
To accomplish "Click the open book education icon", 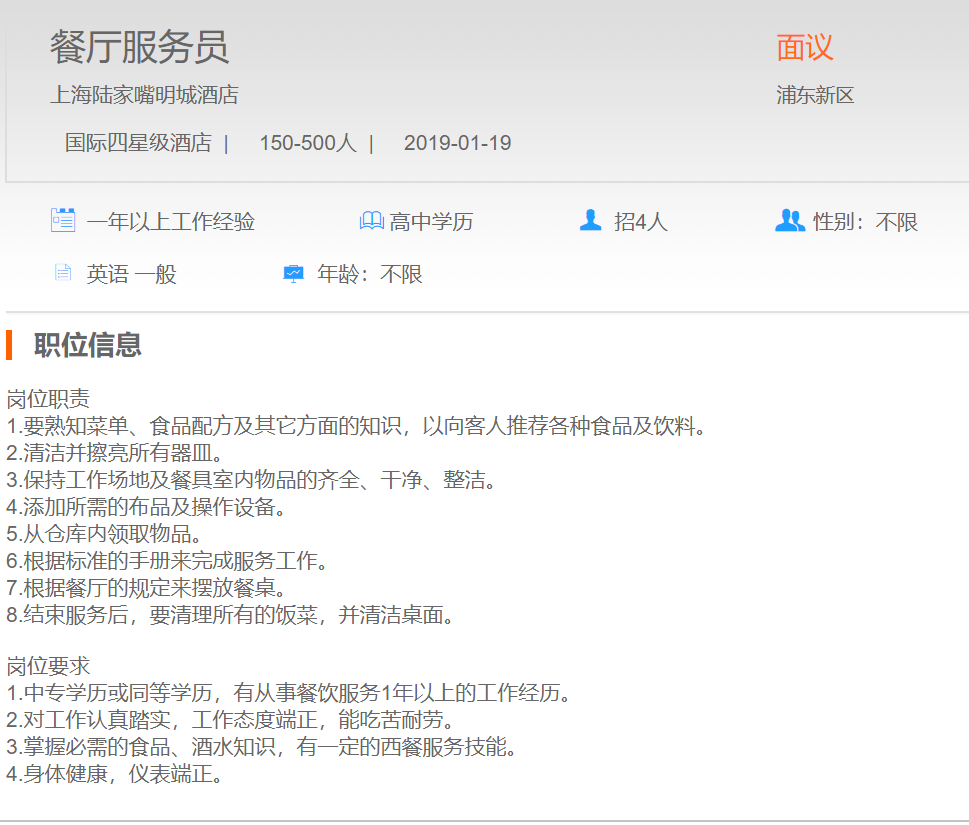I will [x=371, y=221].
